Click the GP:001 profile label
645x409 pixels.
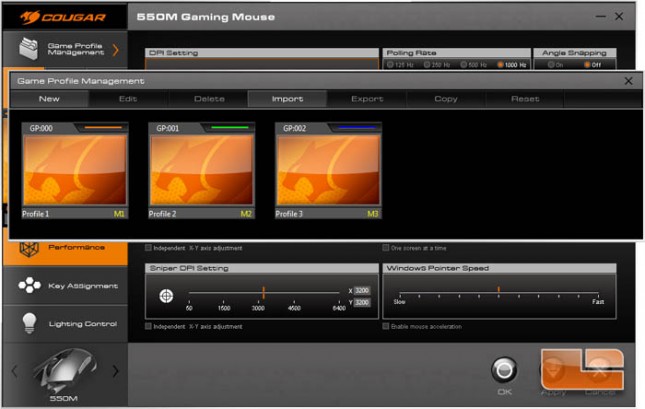(x=168, y=128)
